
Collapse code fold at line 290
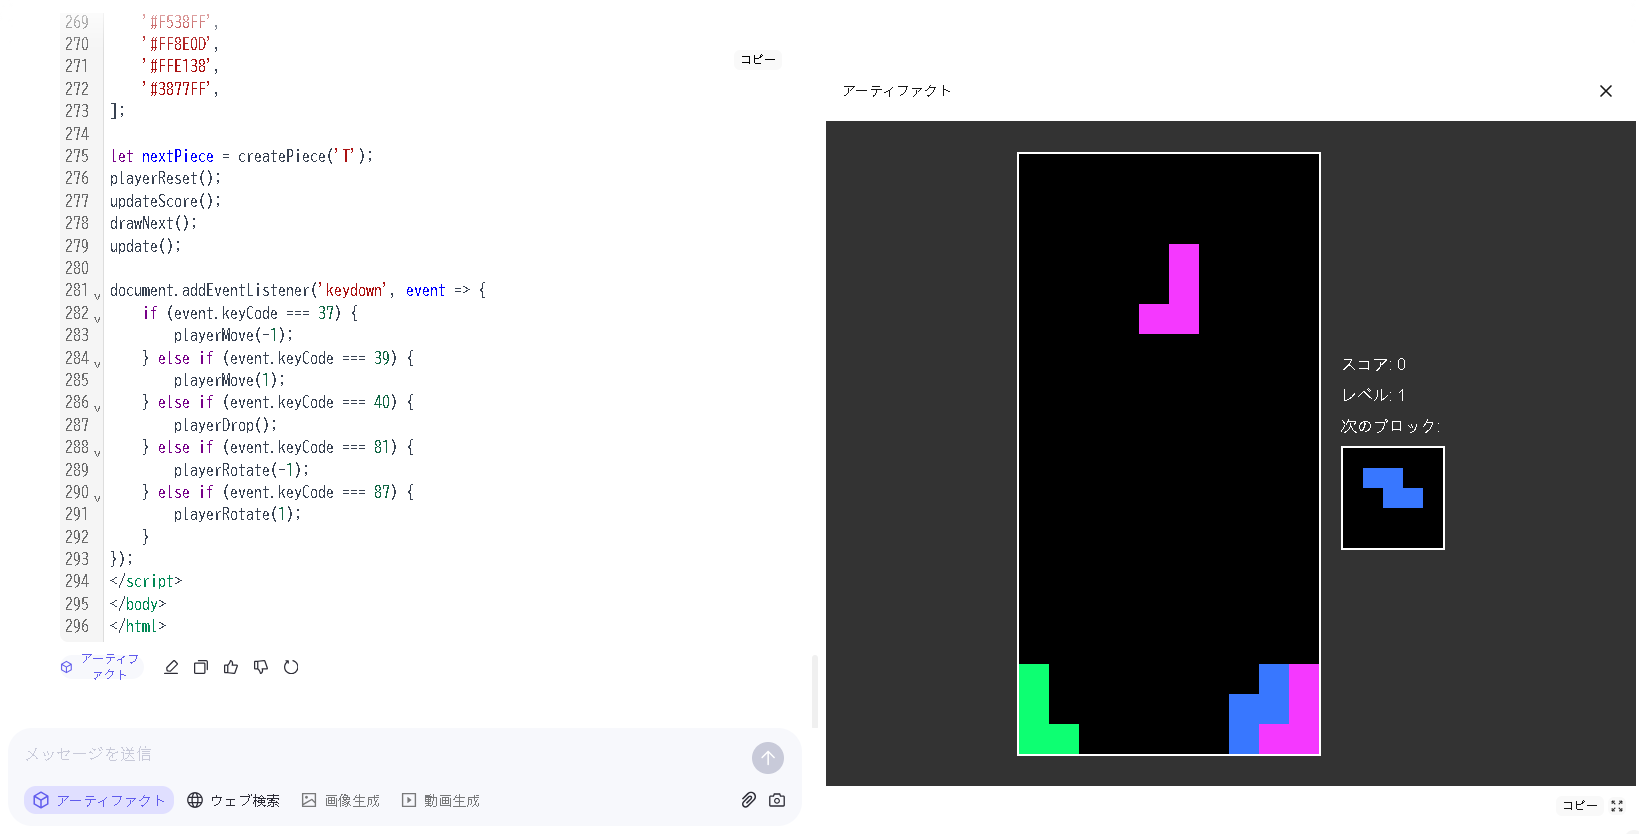[97, 498]
